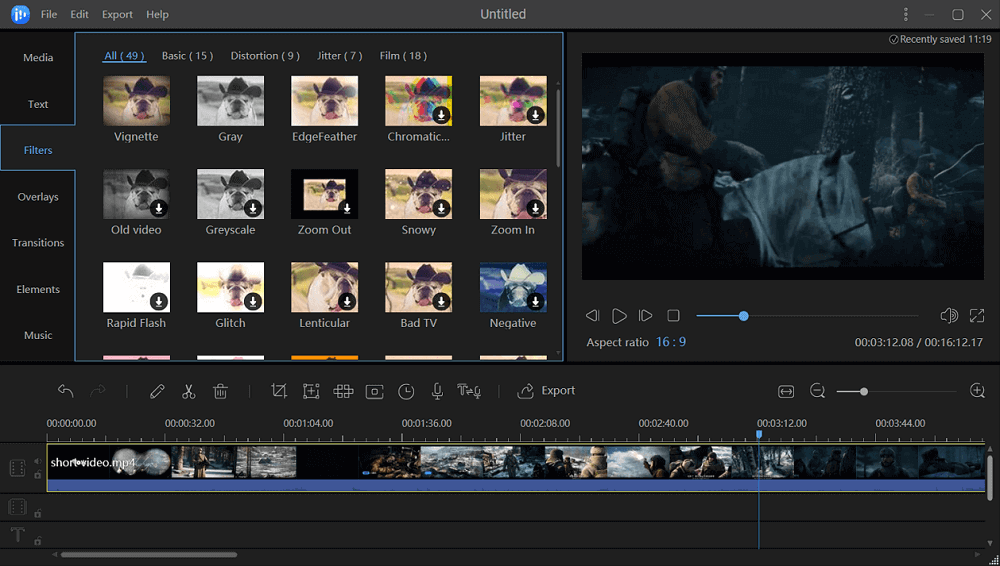Open the Export menu in menu bar
Image resolution: width=1000 pixels, height=566 pixels.
pos(117,15)
